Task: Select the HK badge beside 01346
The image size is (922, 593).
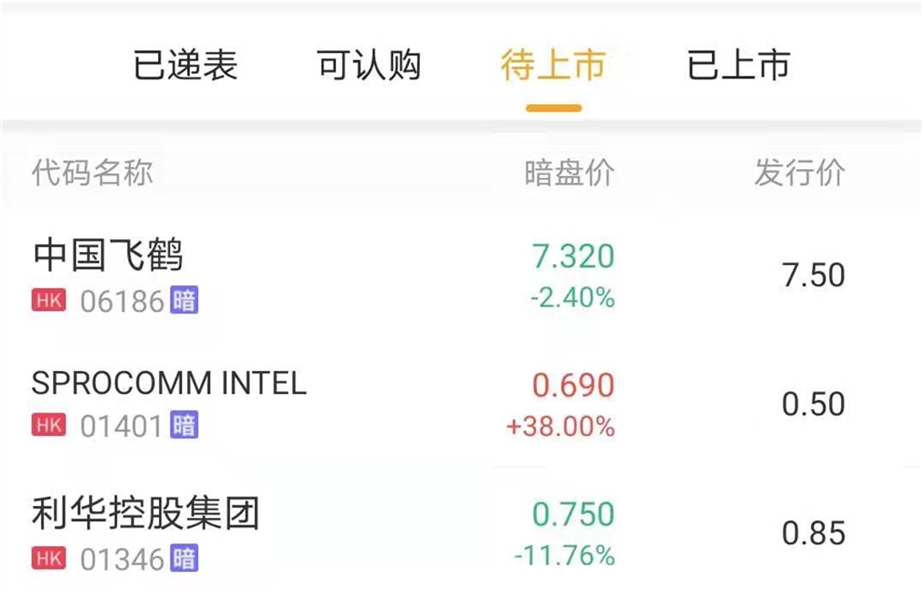Action: 48,558
